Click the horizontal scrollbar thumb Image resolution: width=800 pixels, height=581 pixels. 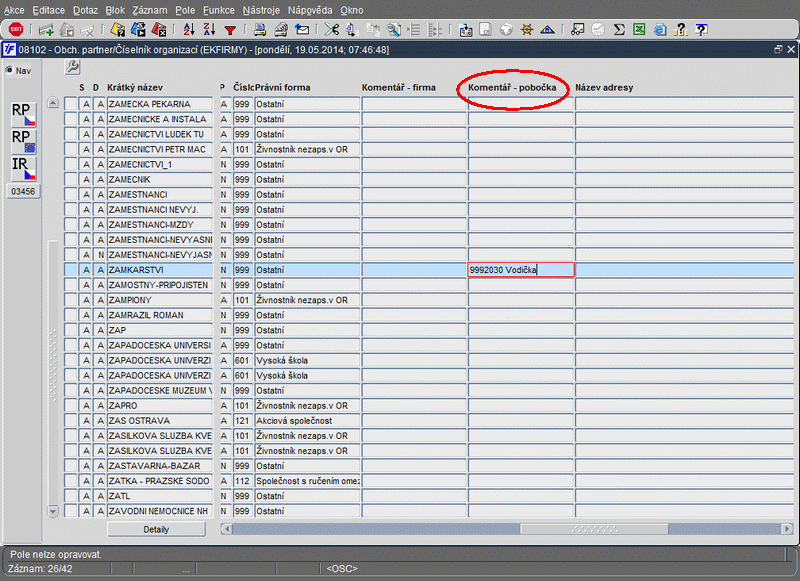click(x=594, y=529)
